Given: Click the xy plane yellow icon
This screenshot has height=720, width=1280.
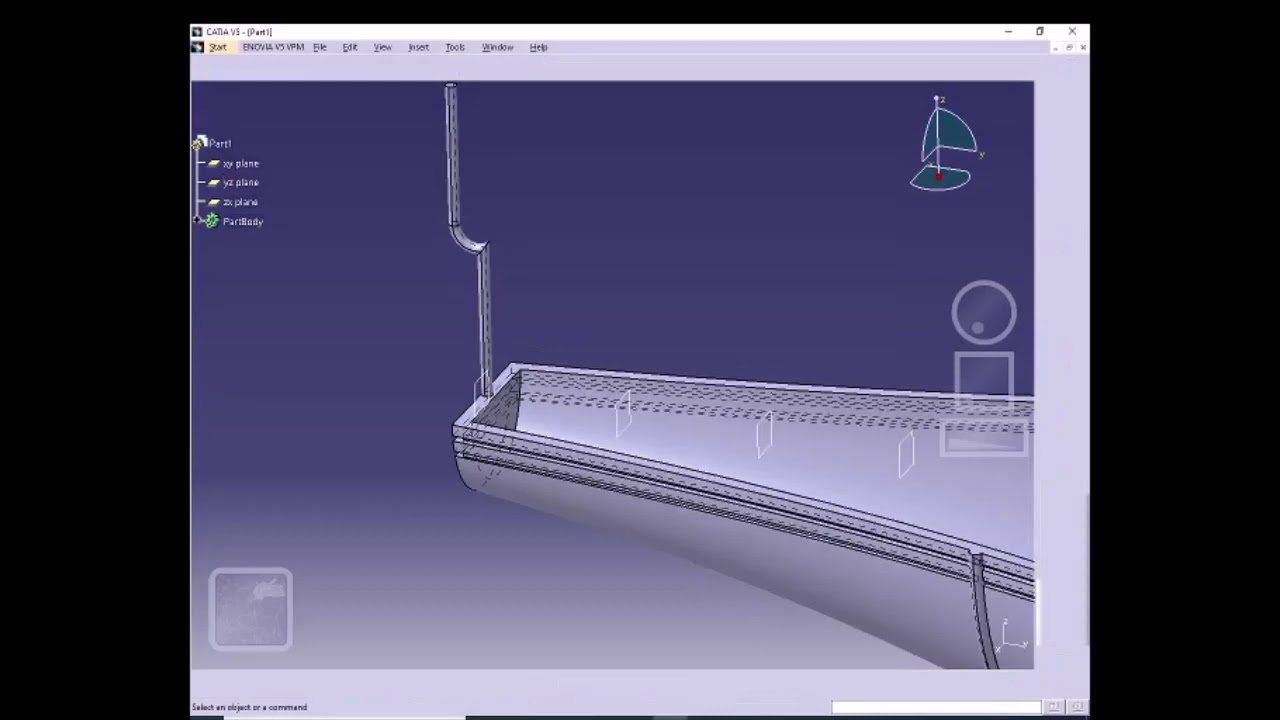Looking at the screenshot, I should click(x=213, y=164).
